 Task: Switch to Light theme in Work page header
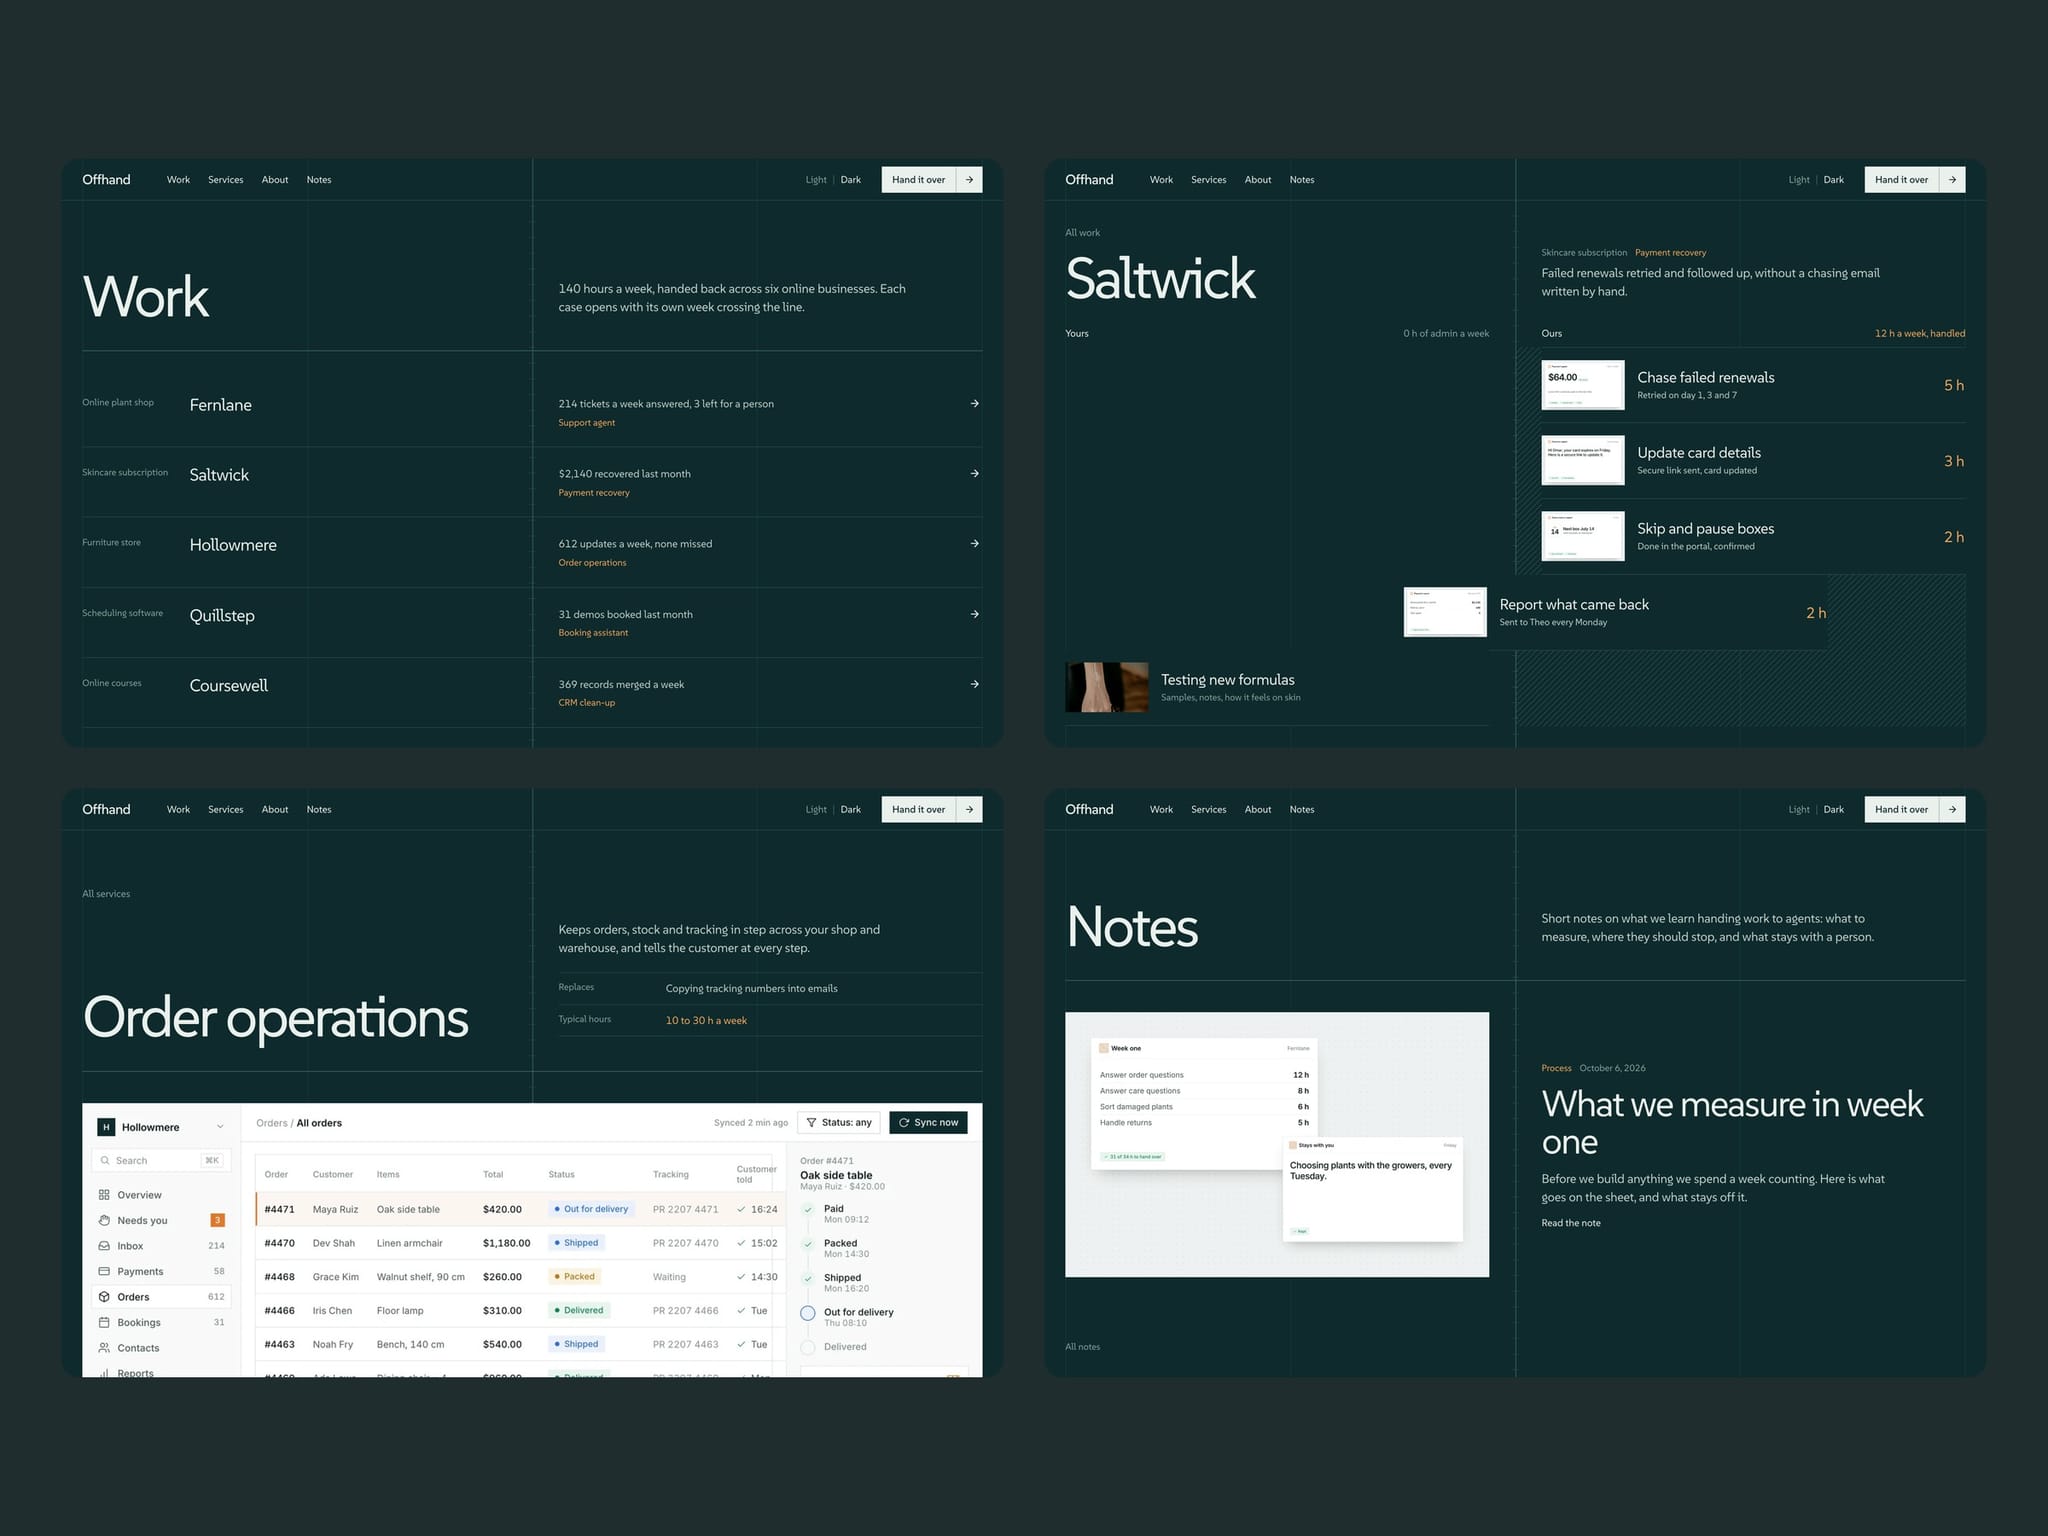click(816, 180)
